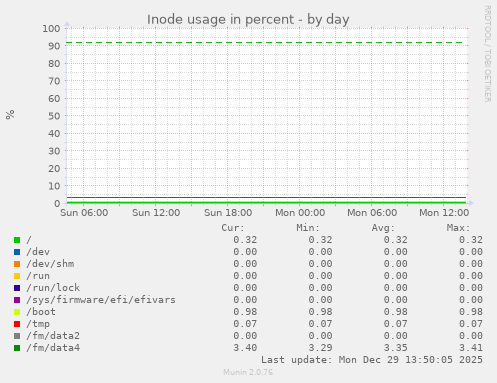Click the Avg value 3.35 for /fm/data4
Image resolution: width=497 pixels, height=383 pixels.
395,348
